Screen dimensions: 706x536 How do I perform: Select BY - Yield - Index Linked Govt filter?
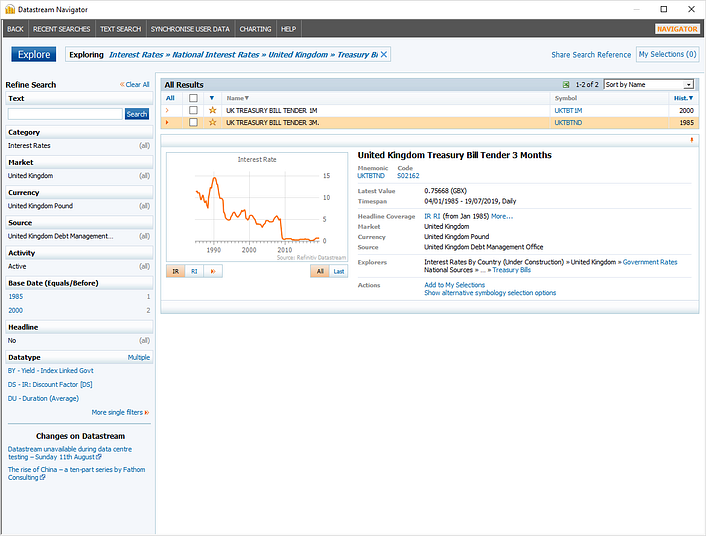[50, 371]
